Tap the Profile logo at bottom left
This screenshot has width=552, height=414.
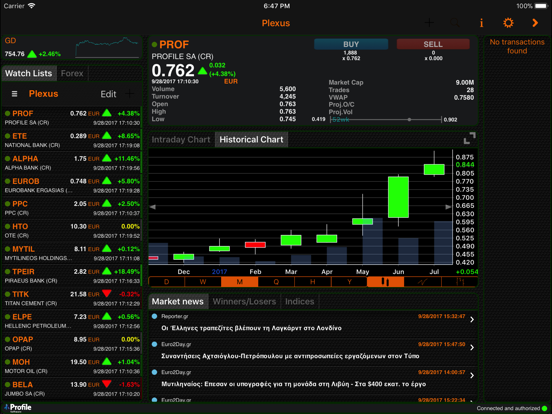(18, 408)
